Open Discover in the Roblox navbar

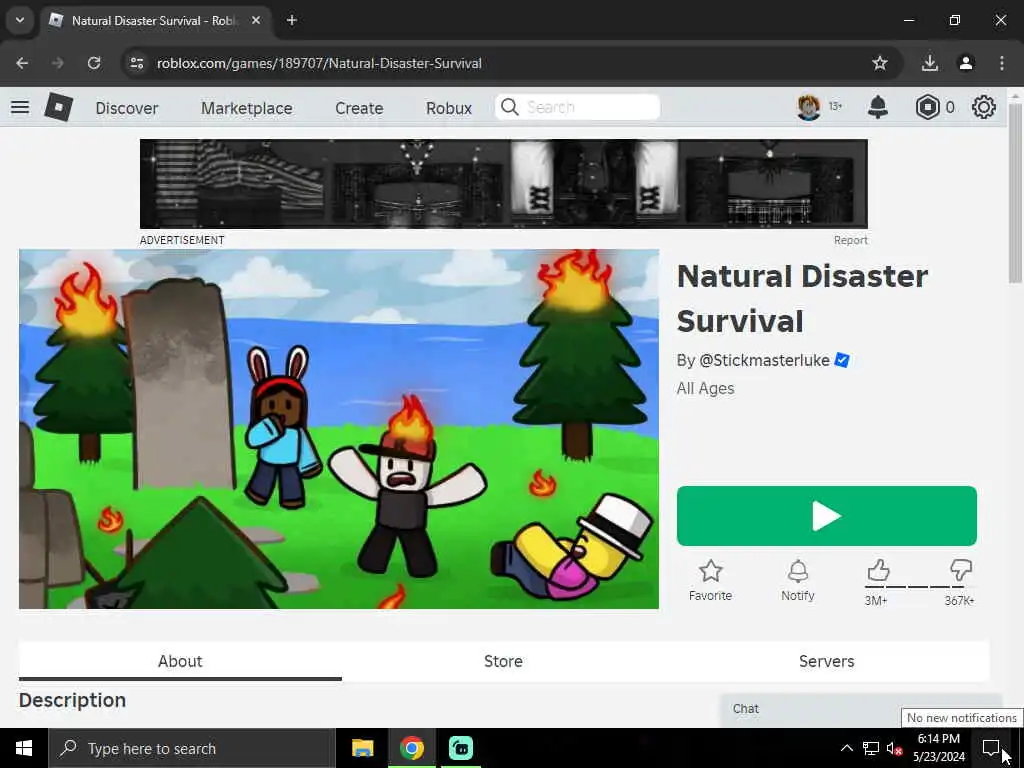click(127, 108)
